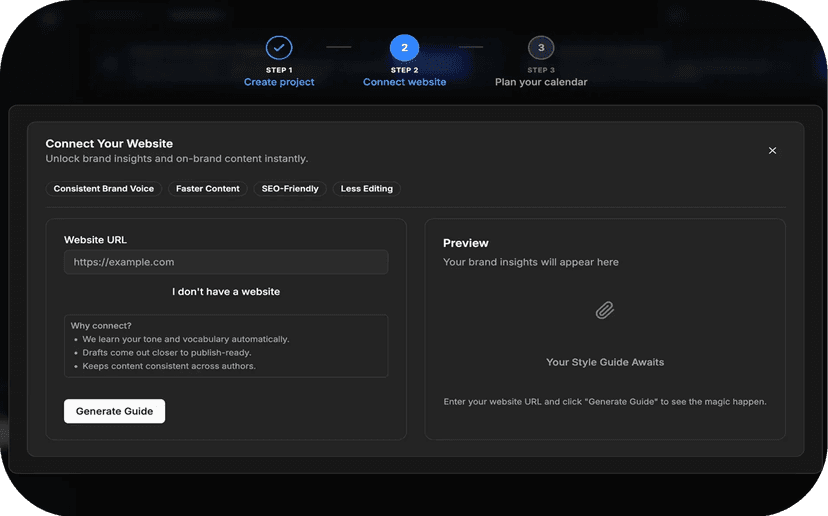Click the Preview heading
The width and height of the screenshot is (828, 516).
point(466,243)
